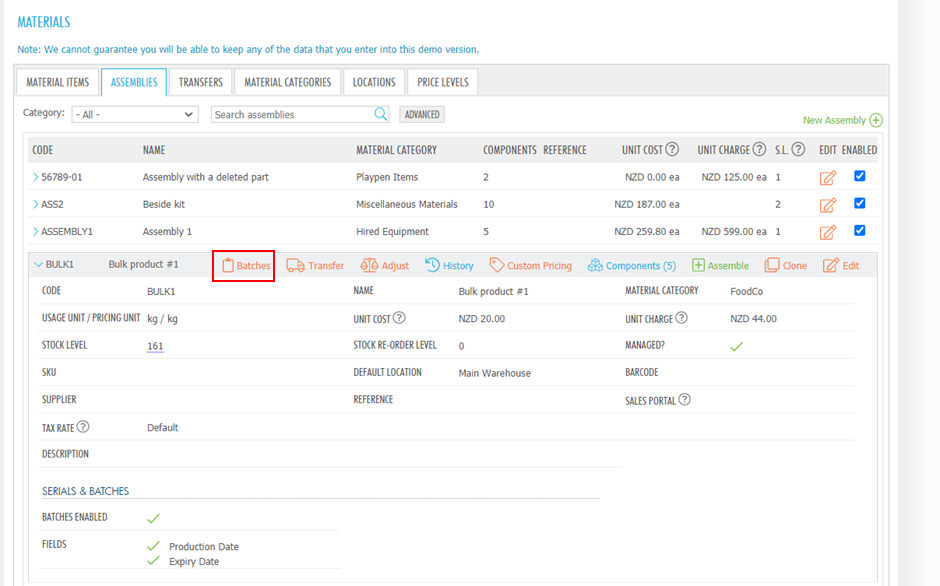
Task: View History for BULK1
Action: (x=433, y=266)
